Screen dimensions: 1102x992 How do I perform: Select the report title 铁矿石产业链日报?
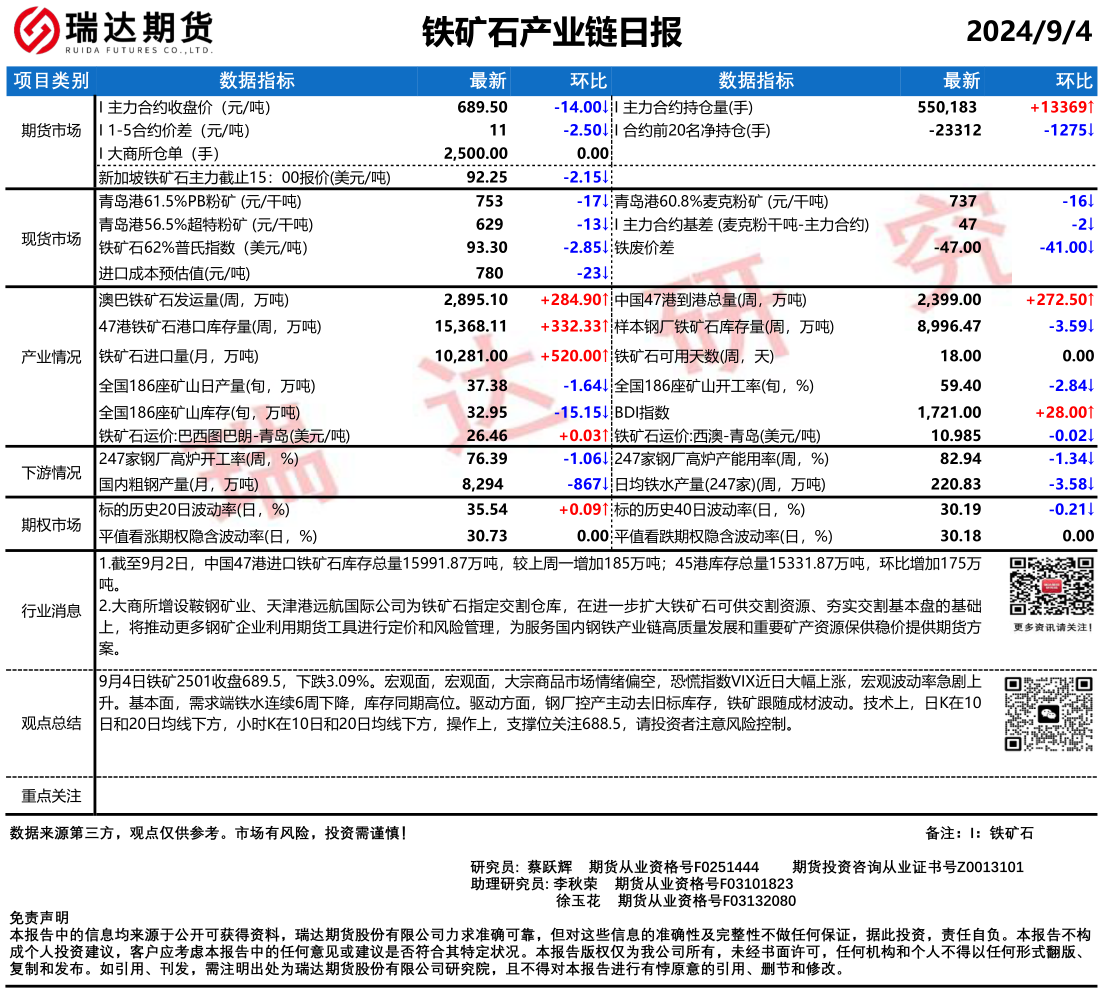tap(551, 33)
